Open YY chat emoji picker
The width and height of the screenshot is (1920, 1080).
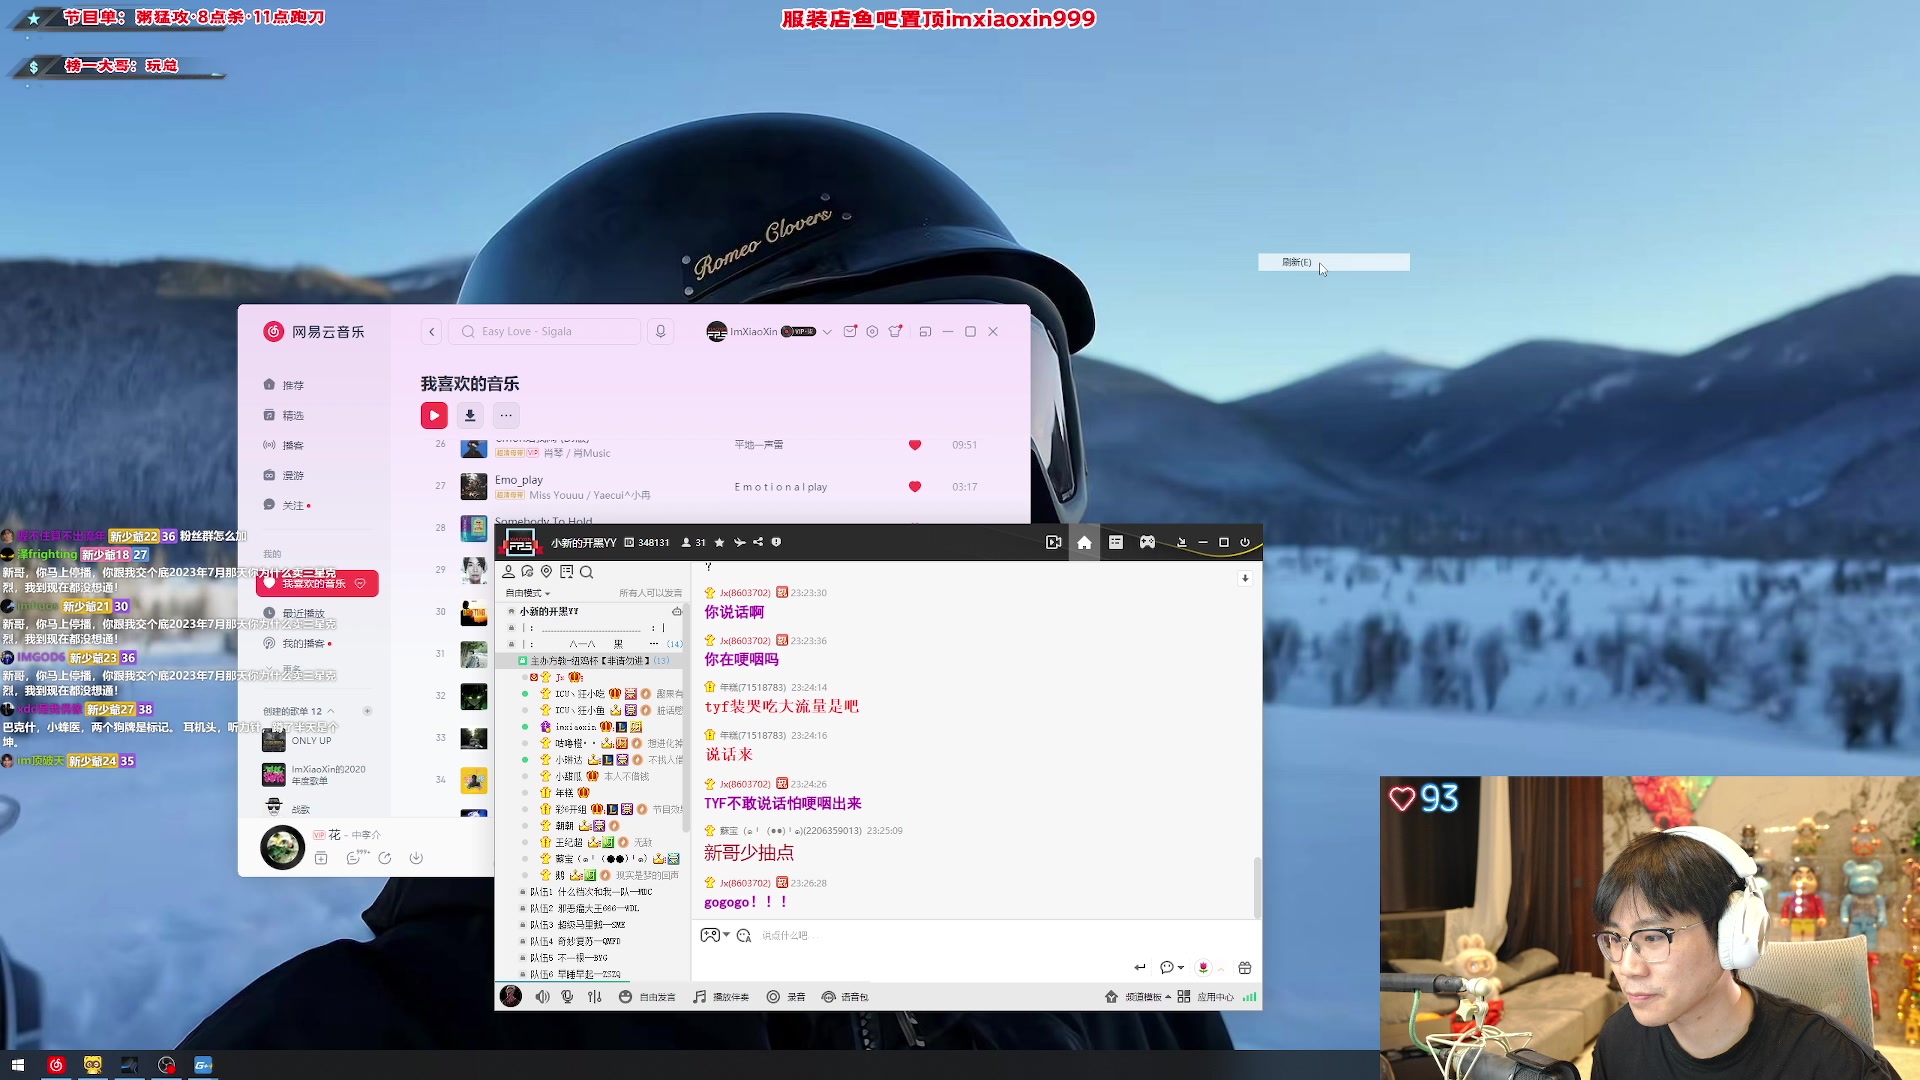pos(743,935)
